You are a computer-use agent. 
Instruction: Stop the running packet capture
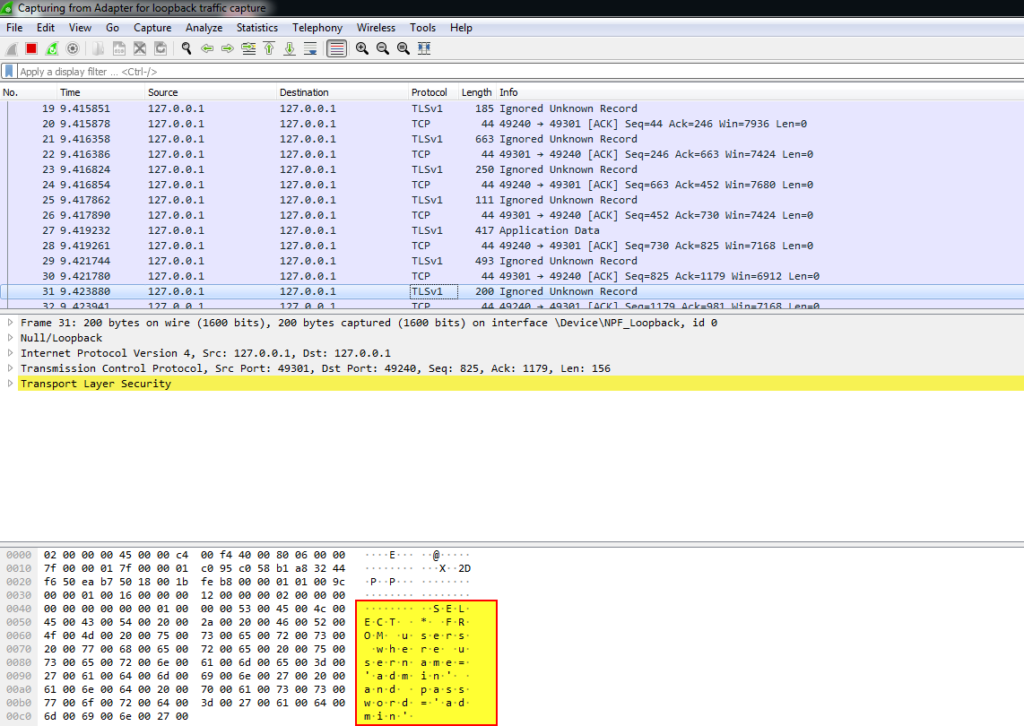click(x=31, y=48)
